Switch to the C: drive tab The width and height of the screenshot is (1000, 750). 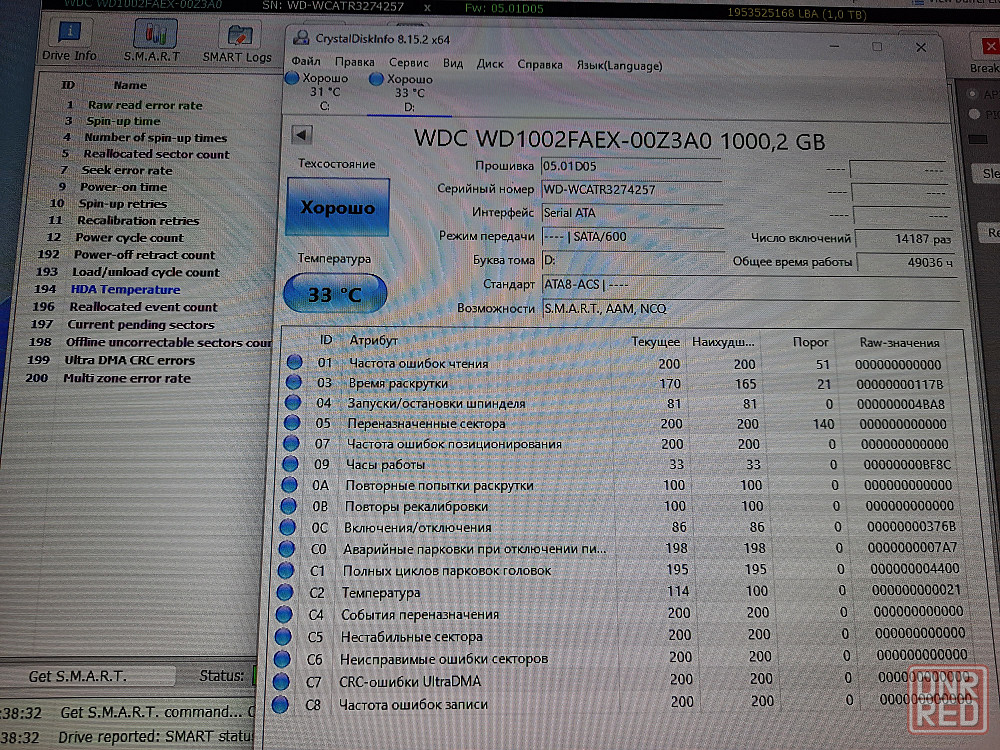(325, 92)
